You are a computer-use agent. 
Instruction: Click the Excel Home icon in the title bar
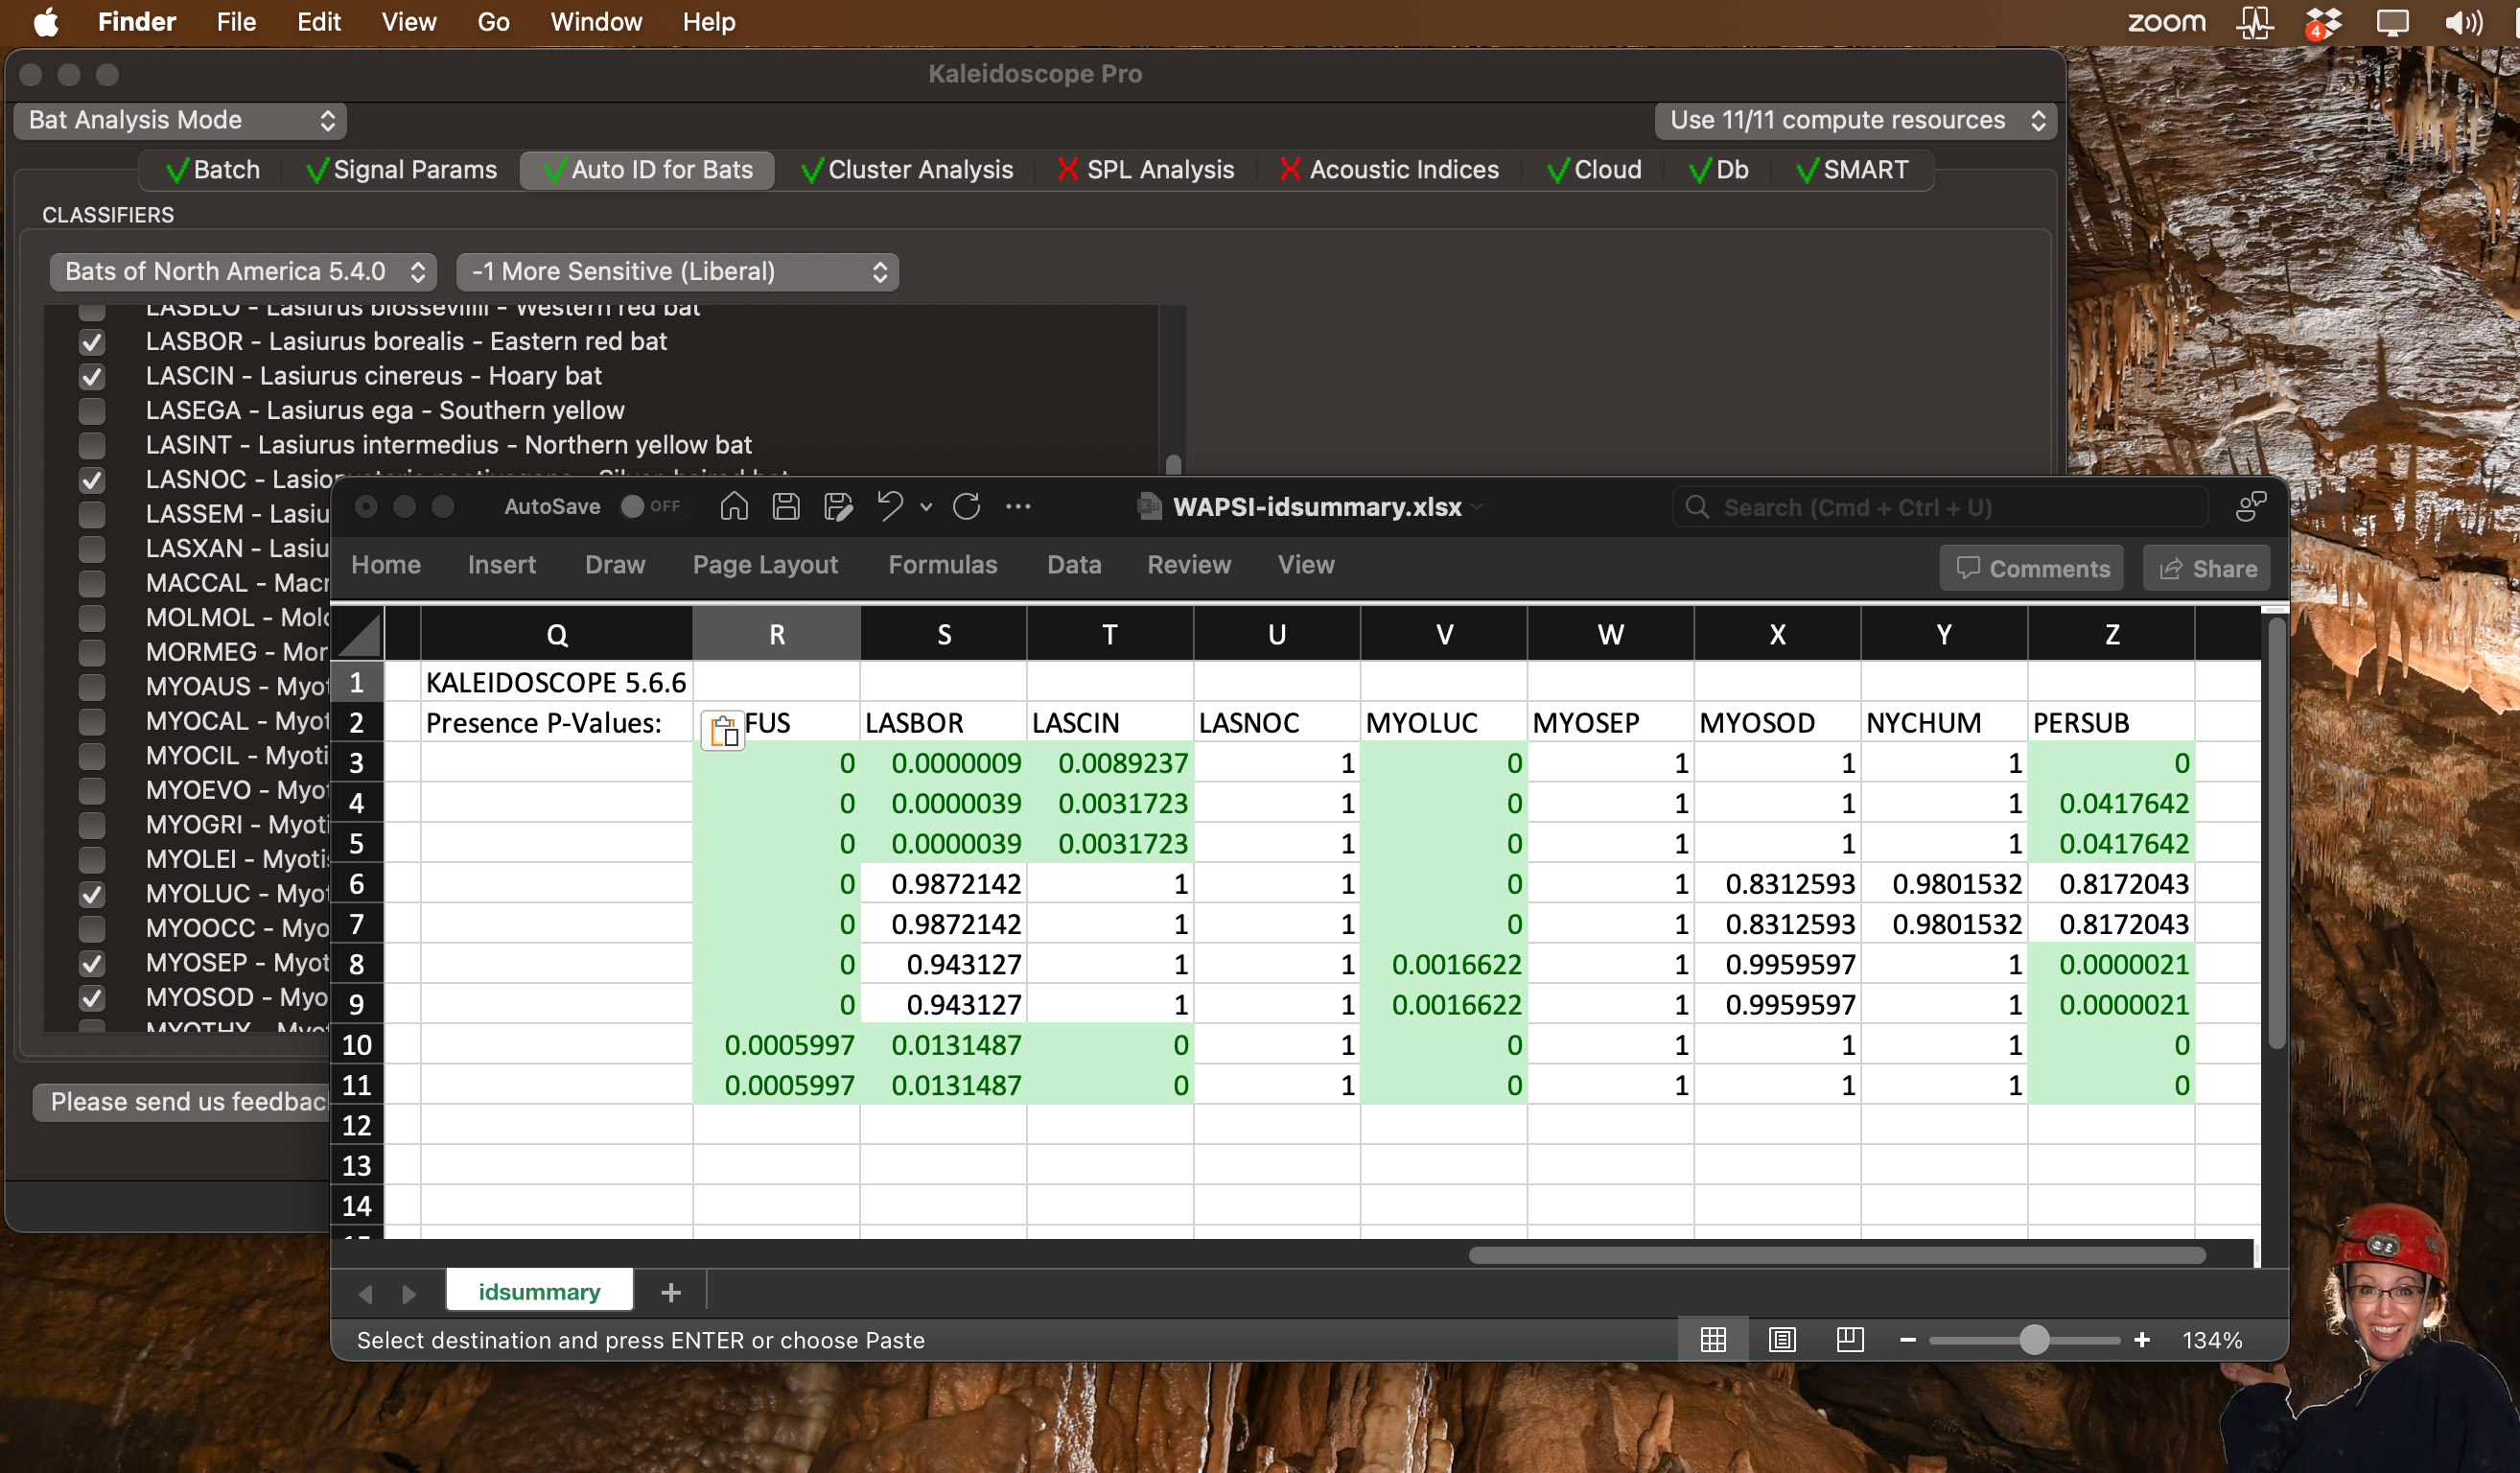click(733, 507)
